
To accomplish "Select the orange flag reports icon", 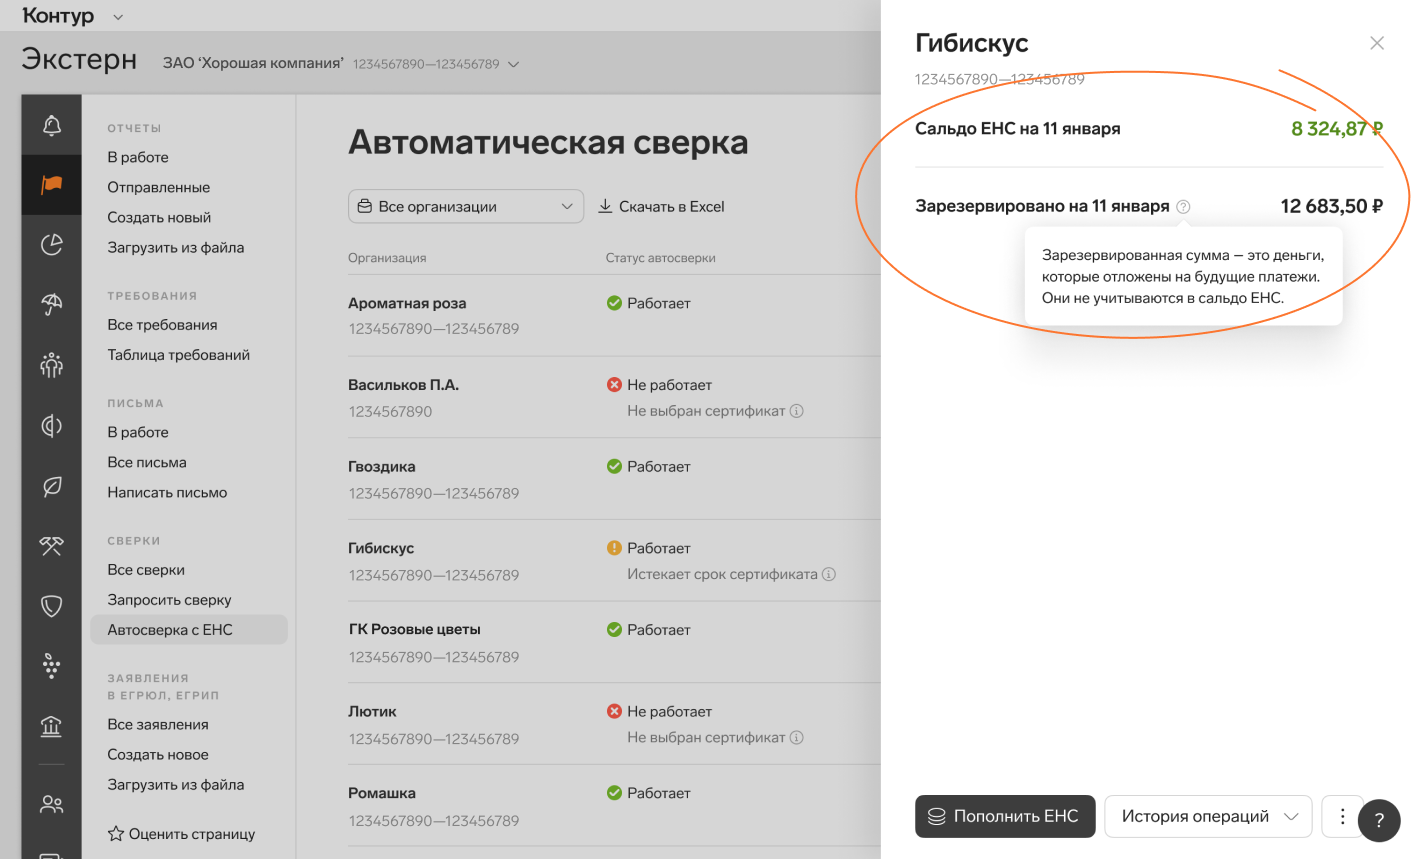I will click(x=51, y=184).
